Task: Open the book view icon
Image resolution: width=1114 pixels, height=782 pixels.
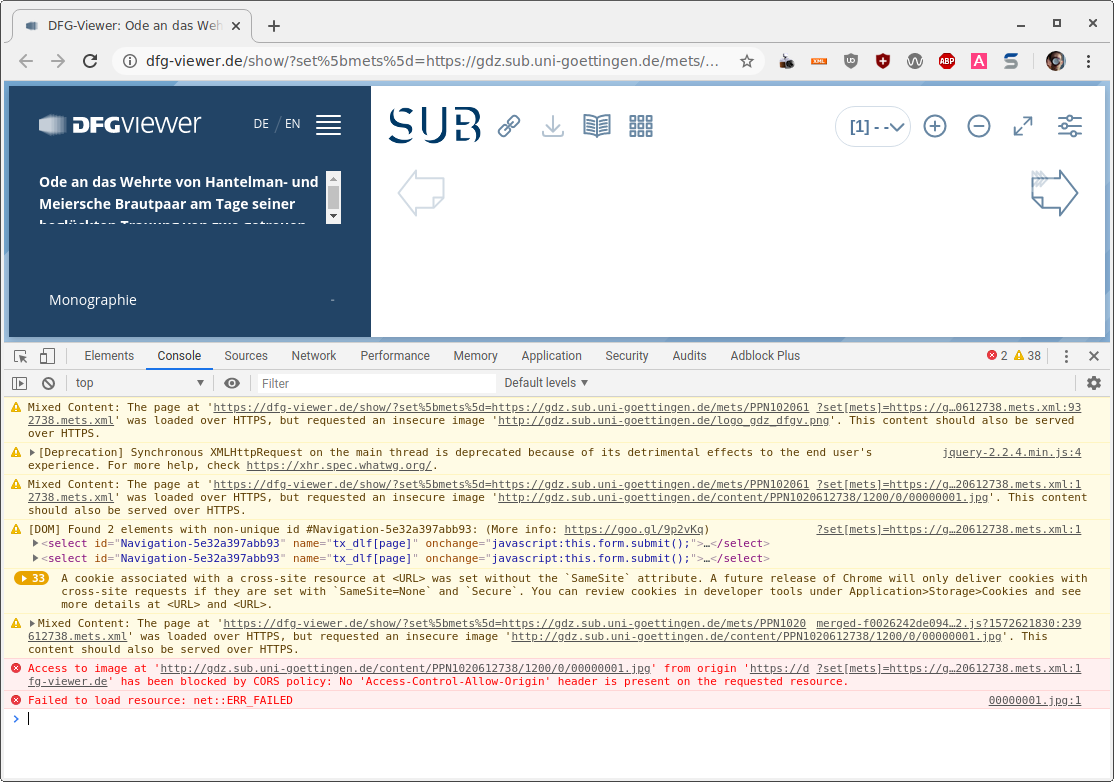Action: 597,126
